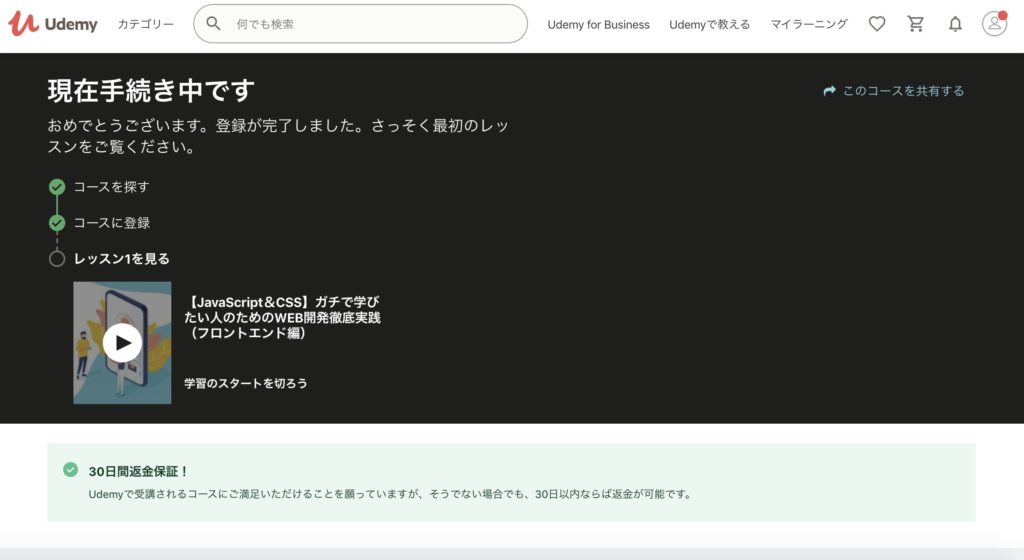Open the shopping cart icon
The height and width of the screenshot is (560, 1024).
point(916,24)
